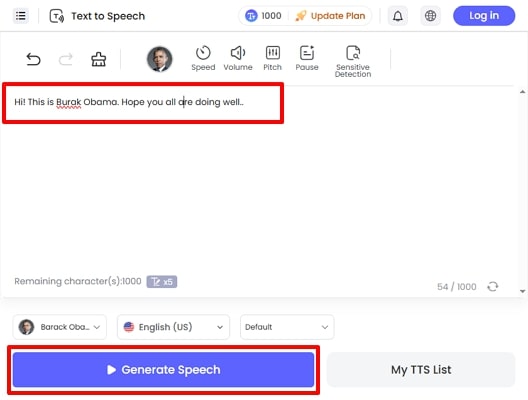Click the Remaining character(s):1000 text
Image resolution: width=528 pixels, height=400 pixels.
pos(78,281)
